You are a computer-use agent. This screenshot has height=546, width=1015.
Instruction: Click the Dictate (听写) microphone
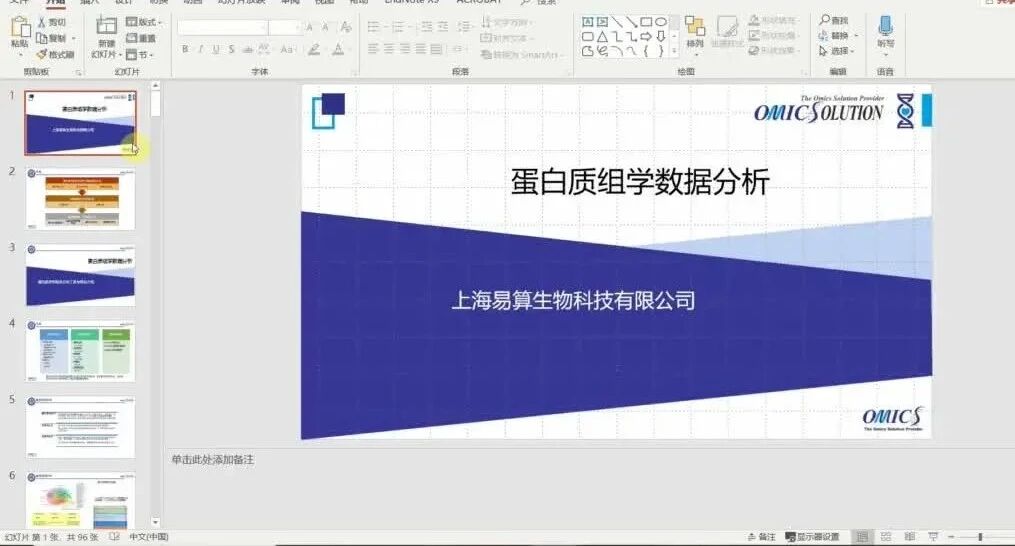click(x=886, y=32)
